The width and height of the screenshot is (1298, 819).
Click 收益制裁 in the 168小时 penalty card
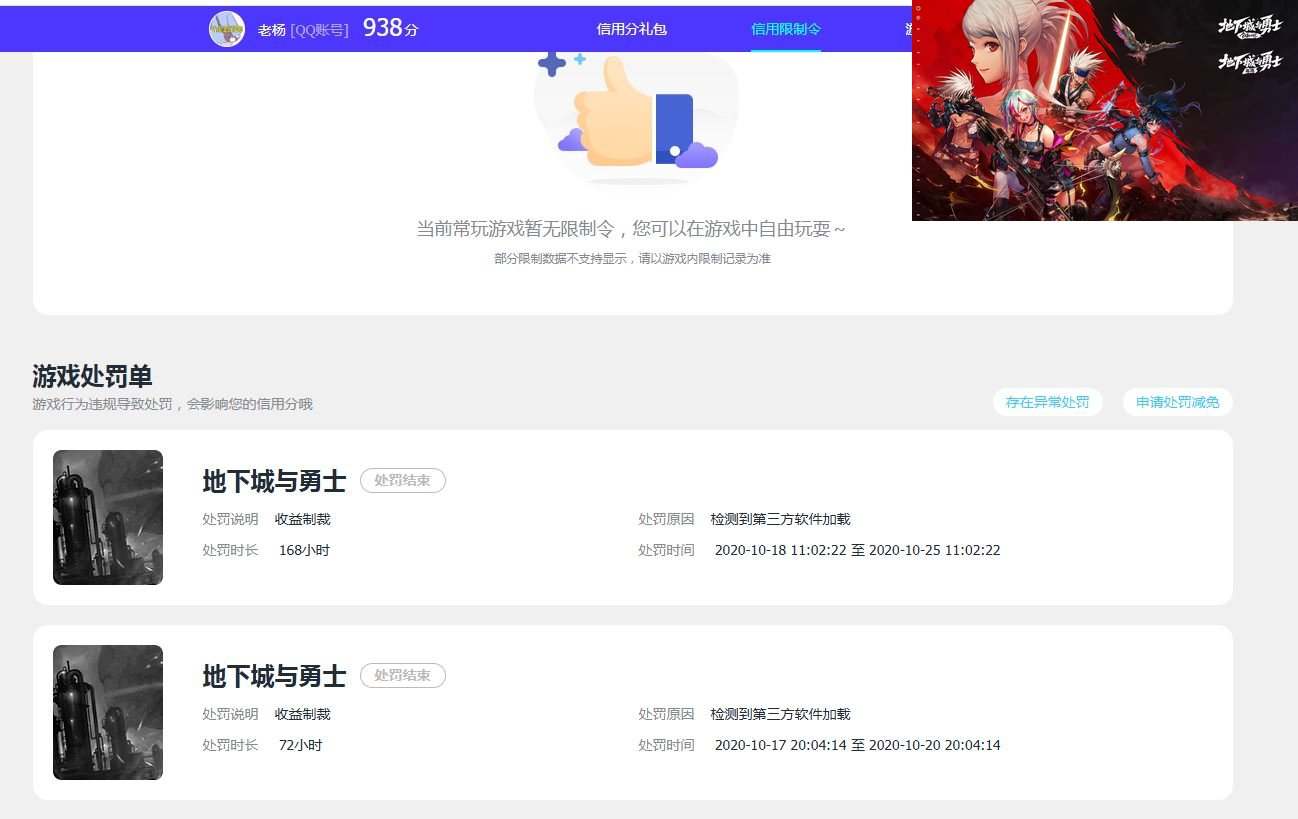[302, 519]
